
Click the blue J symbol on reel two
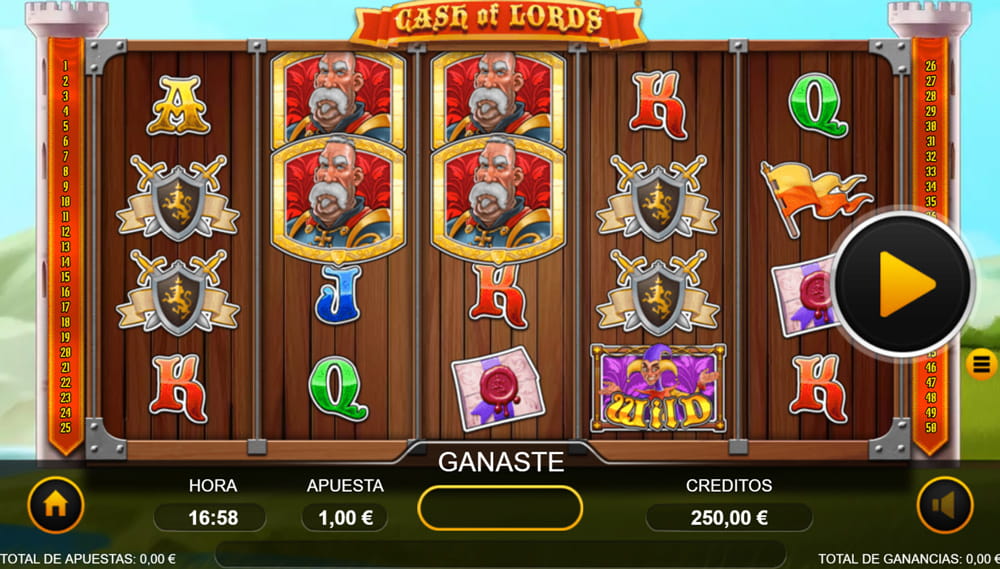[x=338, y=295]
